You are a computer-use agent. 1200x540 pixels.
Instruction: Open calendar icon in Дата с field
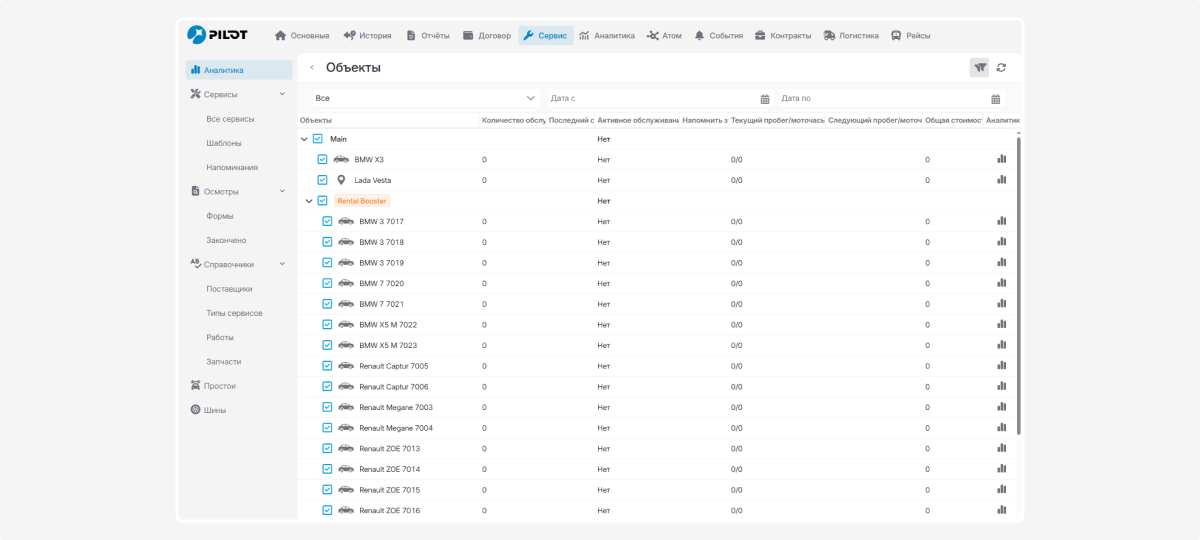(x=765, y=98)
